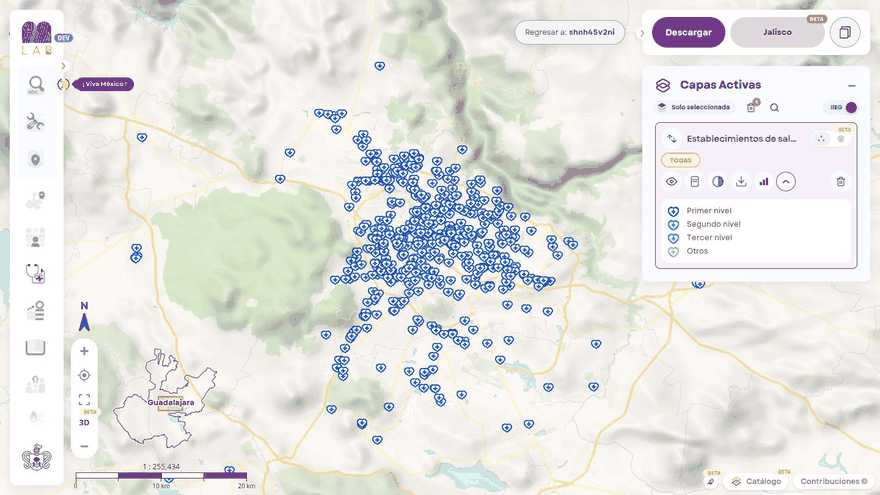Viewport: 880px width, 495px height.
Task: Zoom out on the map
Action: pyautogui.click(x=84, y=446)
